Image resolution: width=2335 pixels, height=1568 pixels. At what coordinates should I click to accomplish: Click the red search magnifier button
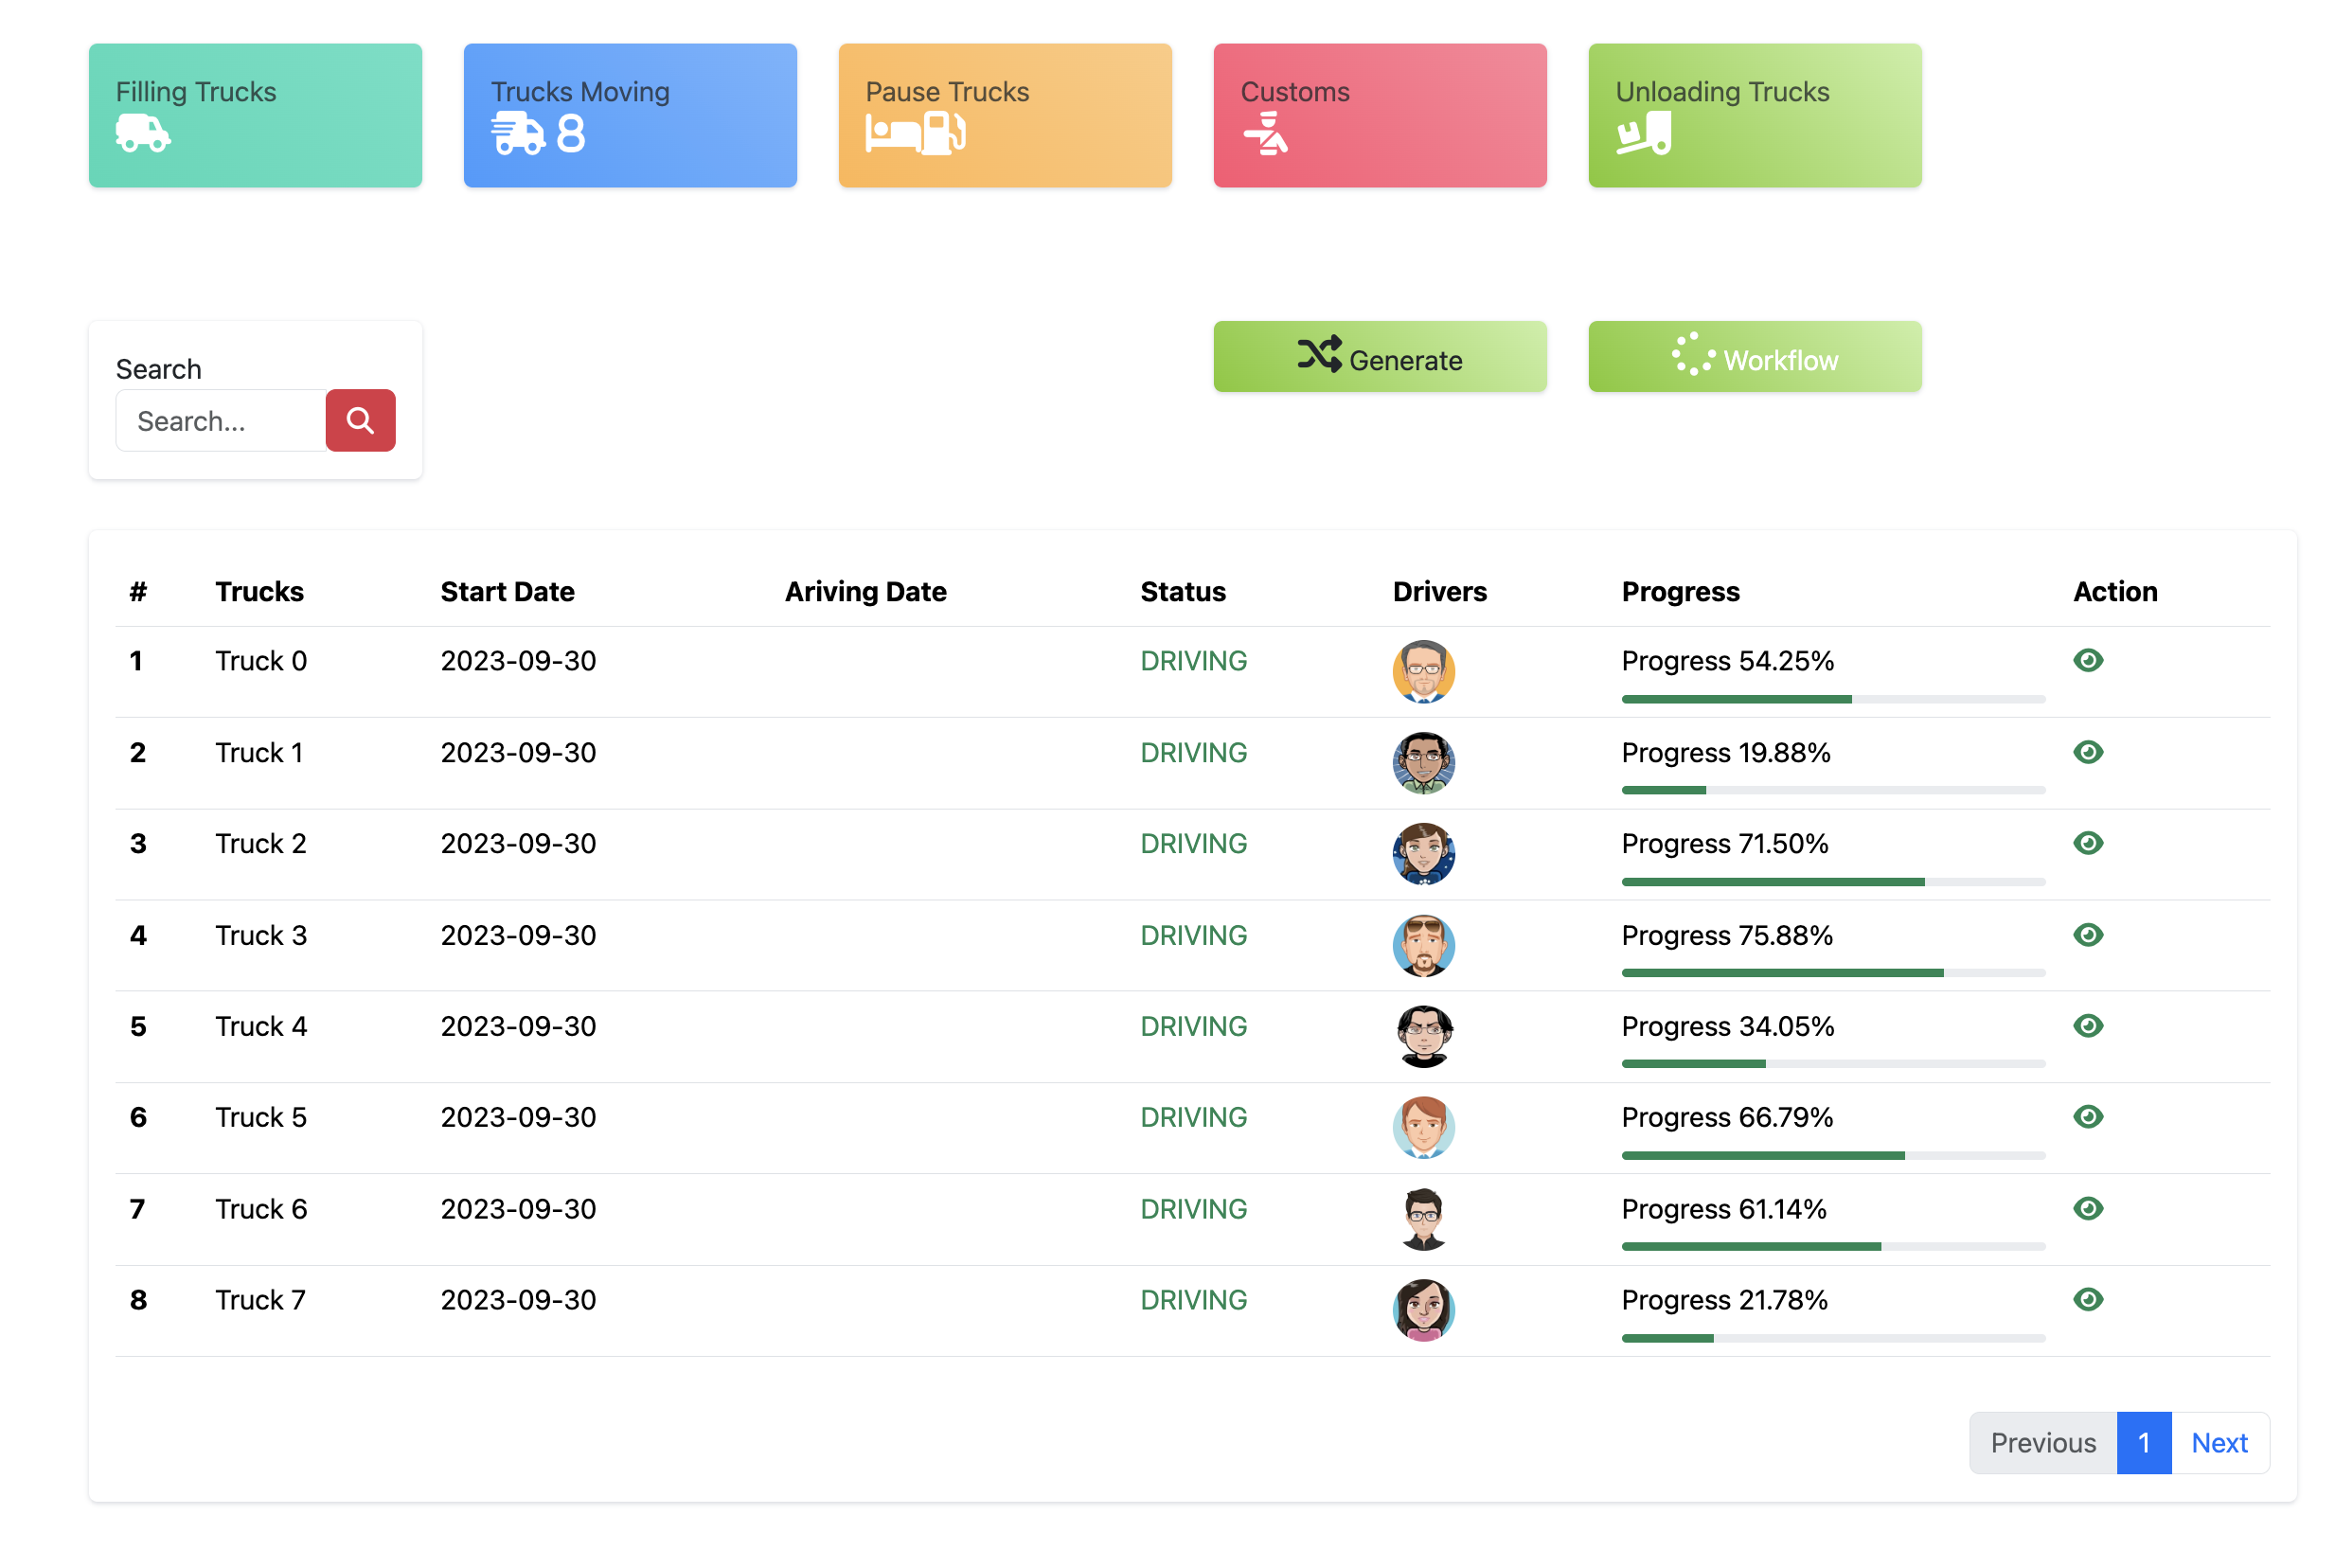360,420
